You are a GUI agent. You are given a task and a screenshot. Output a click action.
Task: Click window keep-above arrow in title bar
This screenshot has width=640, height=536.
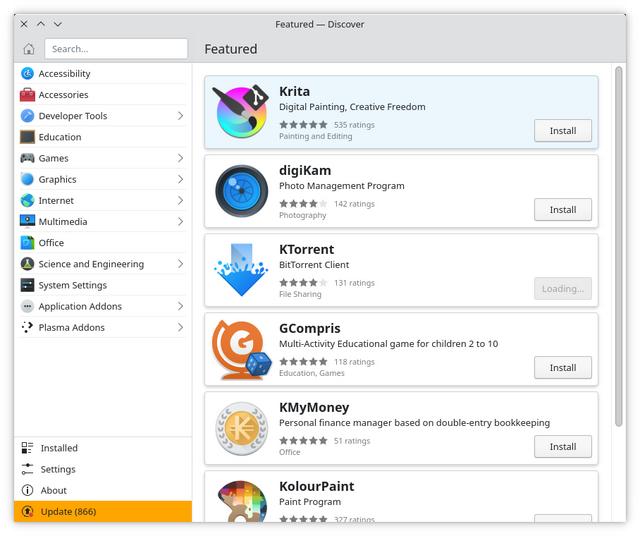41,24
